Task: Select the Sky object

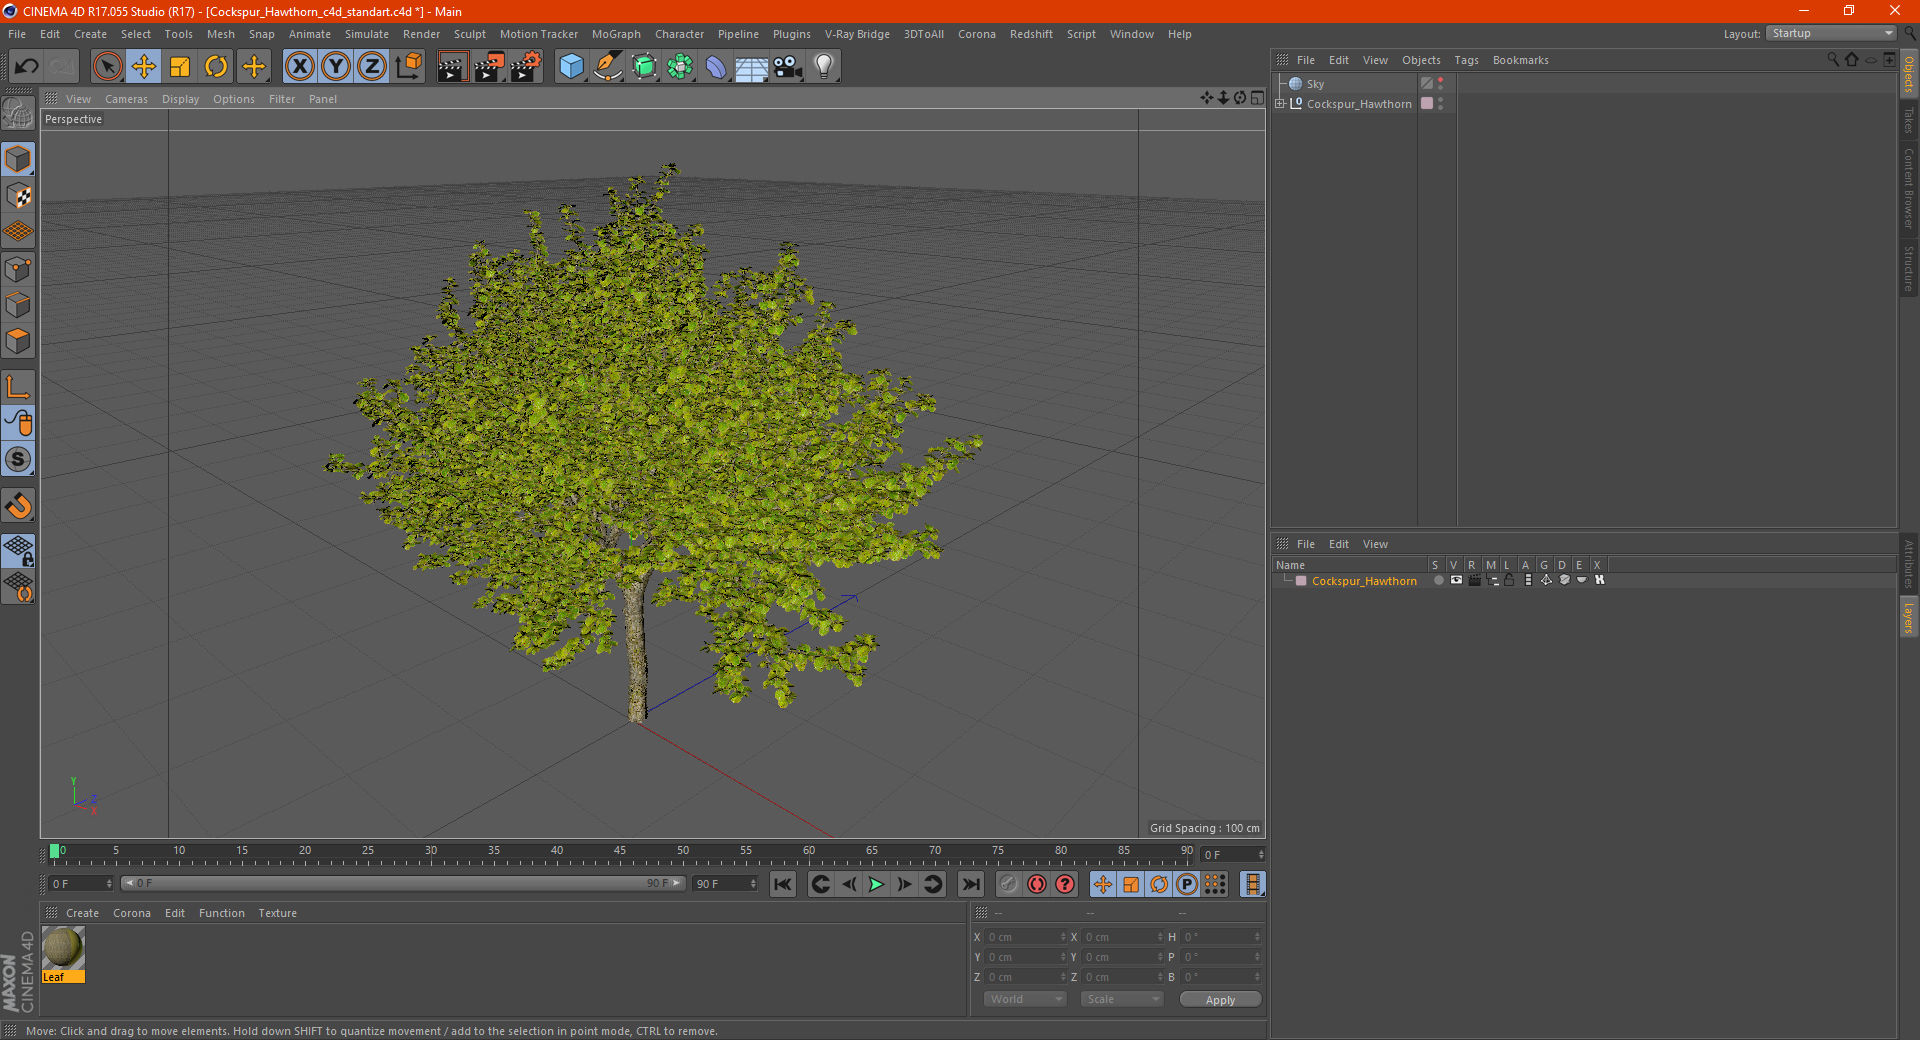Action: (1315, 84)
